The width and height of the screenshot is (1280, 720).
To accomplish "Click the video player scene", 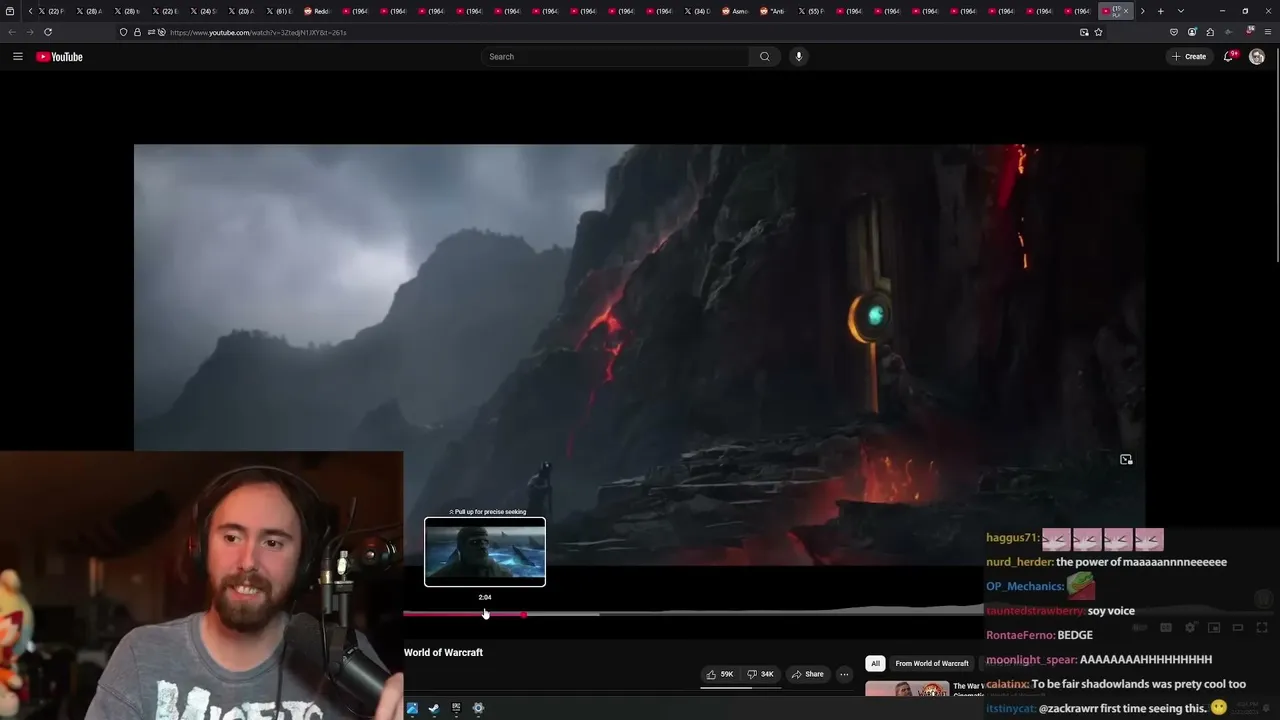I will [640, 355].
